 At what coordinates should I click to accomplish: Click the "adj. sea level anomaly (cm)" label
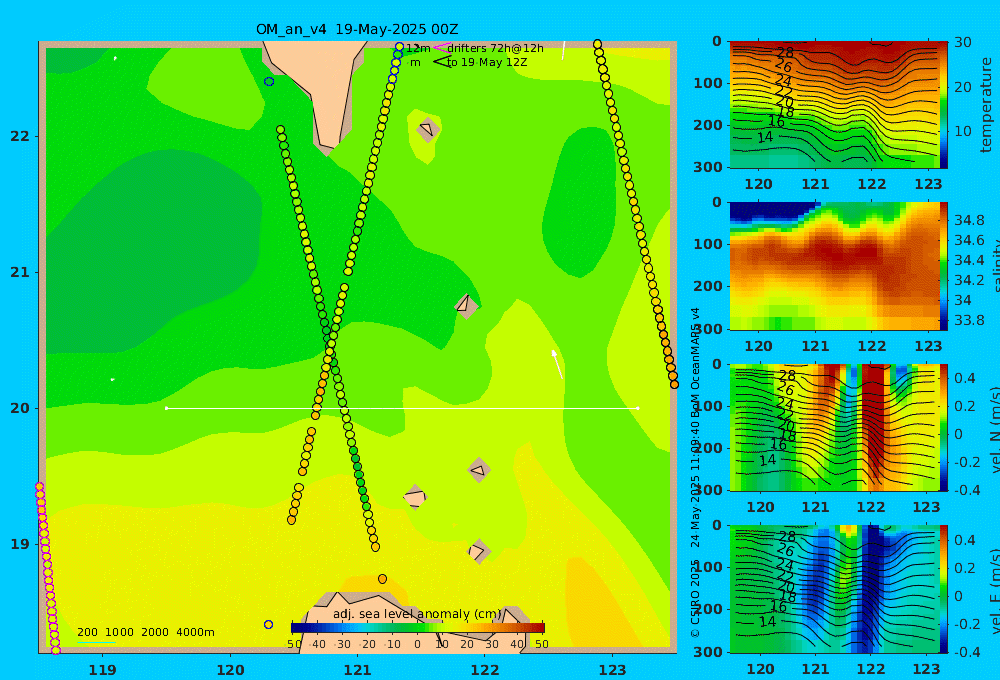417,614
